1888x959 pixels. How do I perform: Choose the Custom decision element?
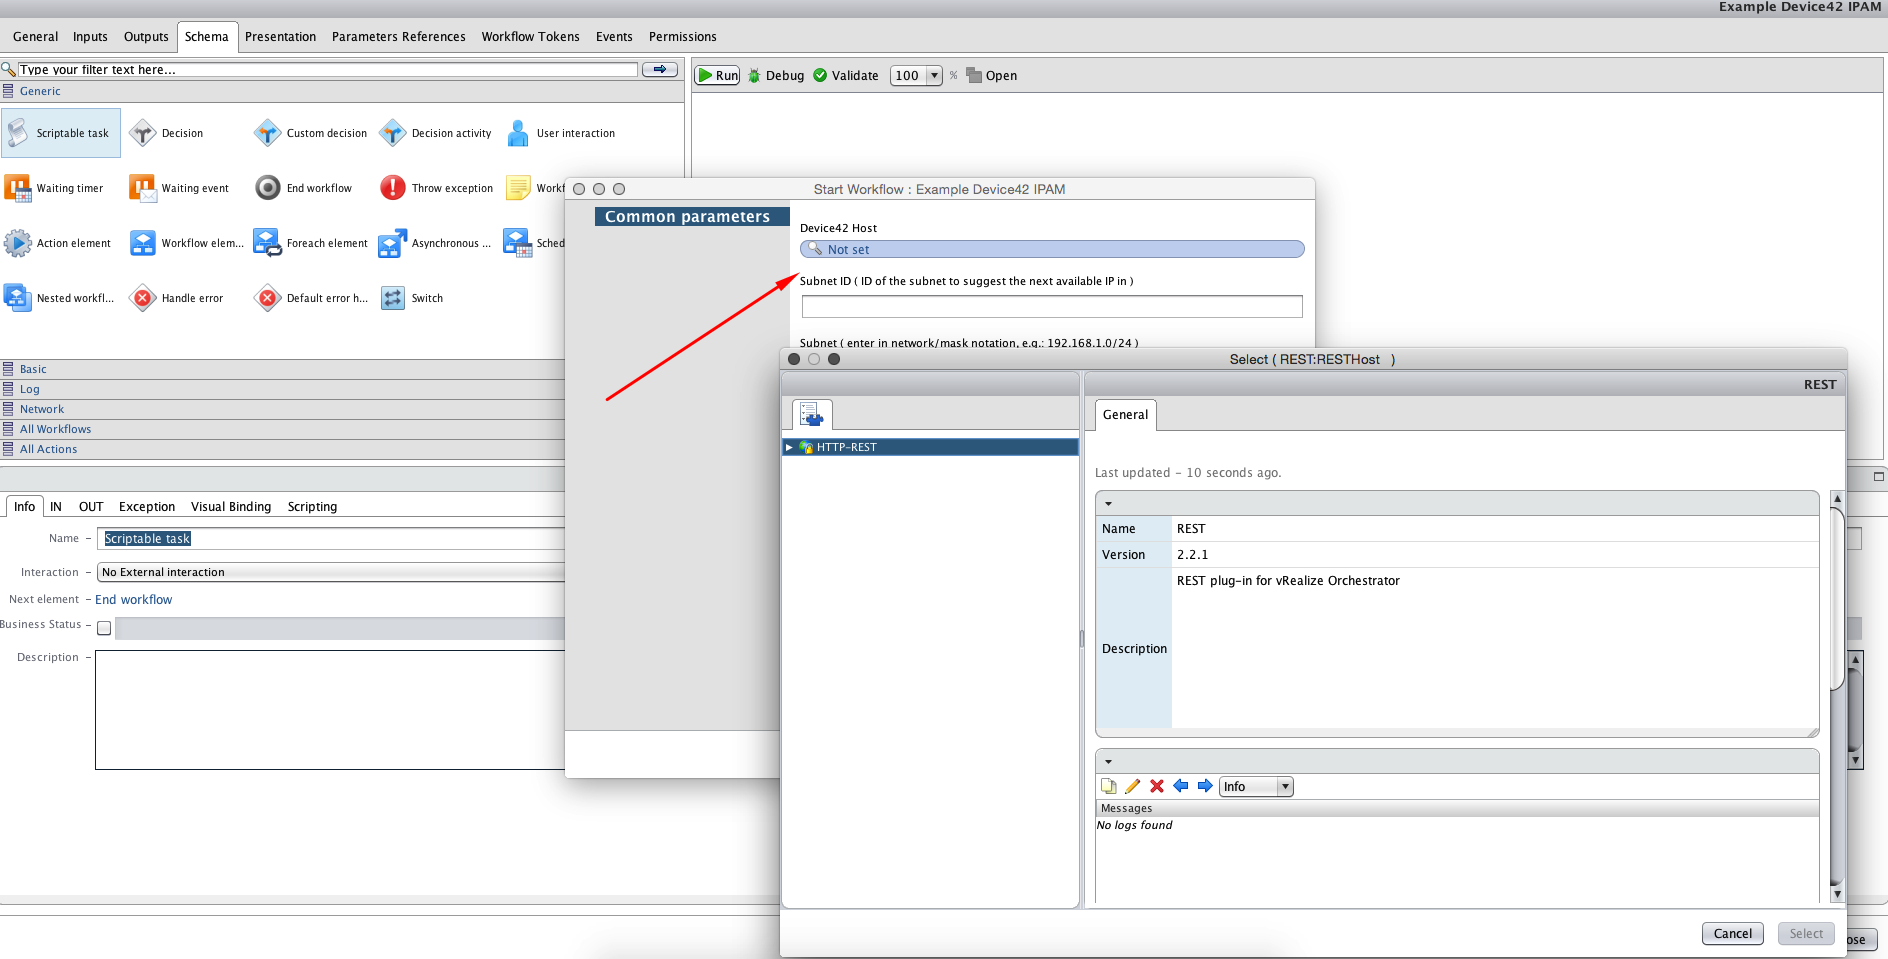311,133
